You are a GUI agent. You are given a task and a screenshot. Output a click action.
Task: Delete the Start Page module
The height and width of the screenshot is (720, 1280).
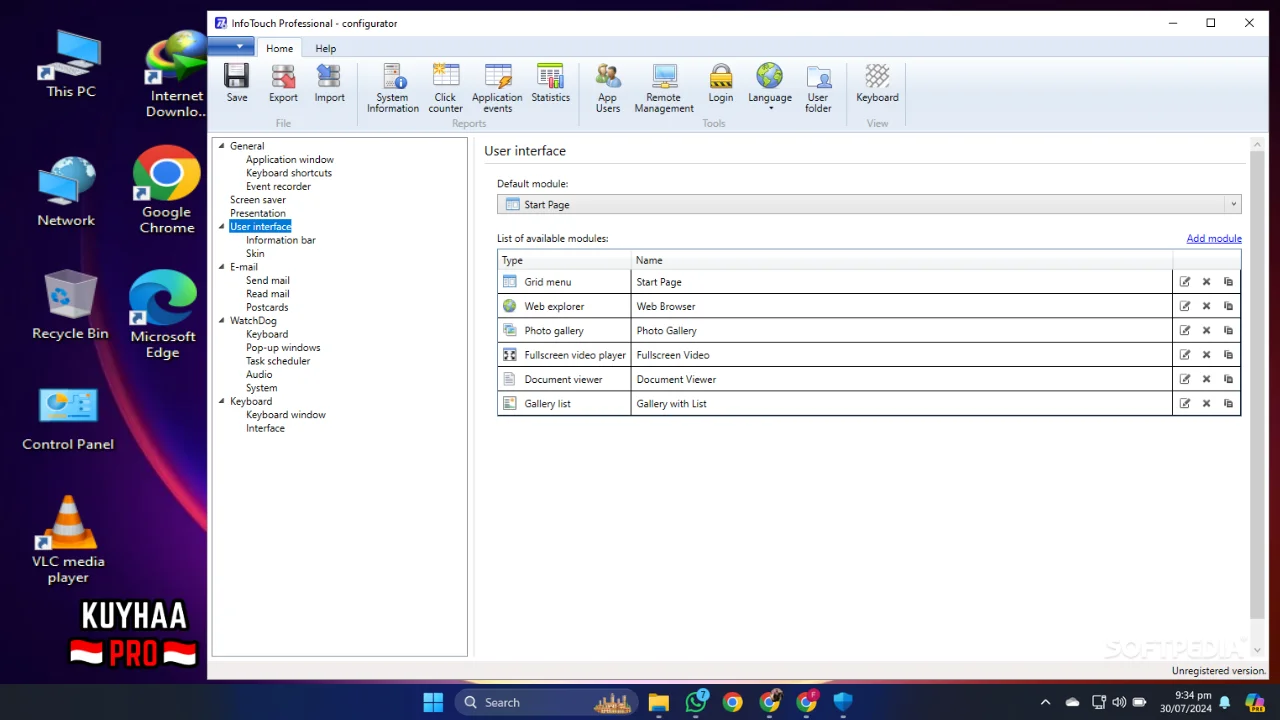tap(1207, 282)
